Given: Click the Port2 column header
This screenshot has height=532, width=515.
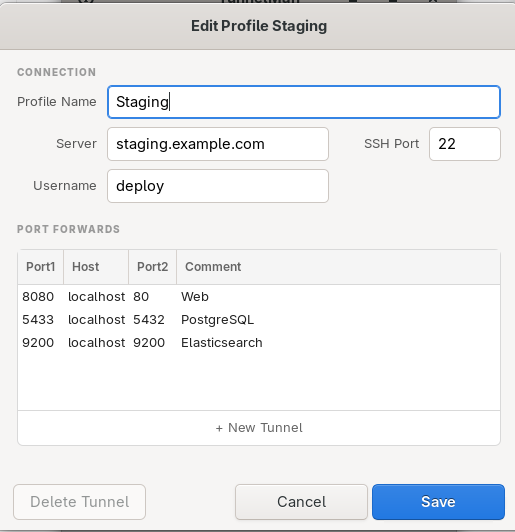Looking at the screenshot, I should pyautogui.click(x=153, y=267).
